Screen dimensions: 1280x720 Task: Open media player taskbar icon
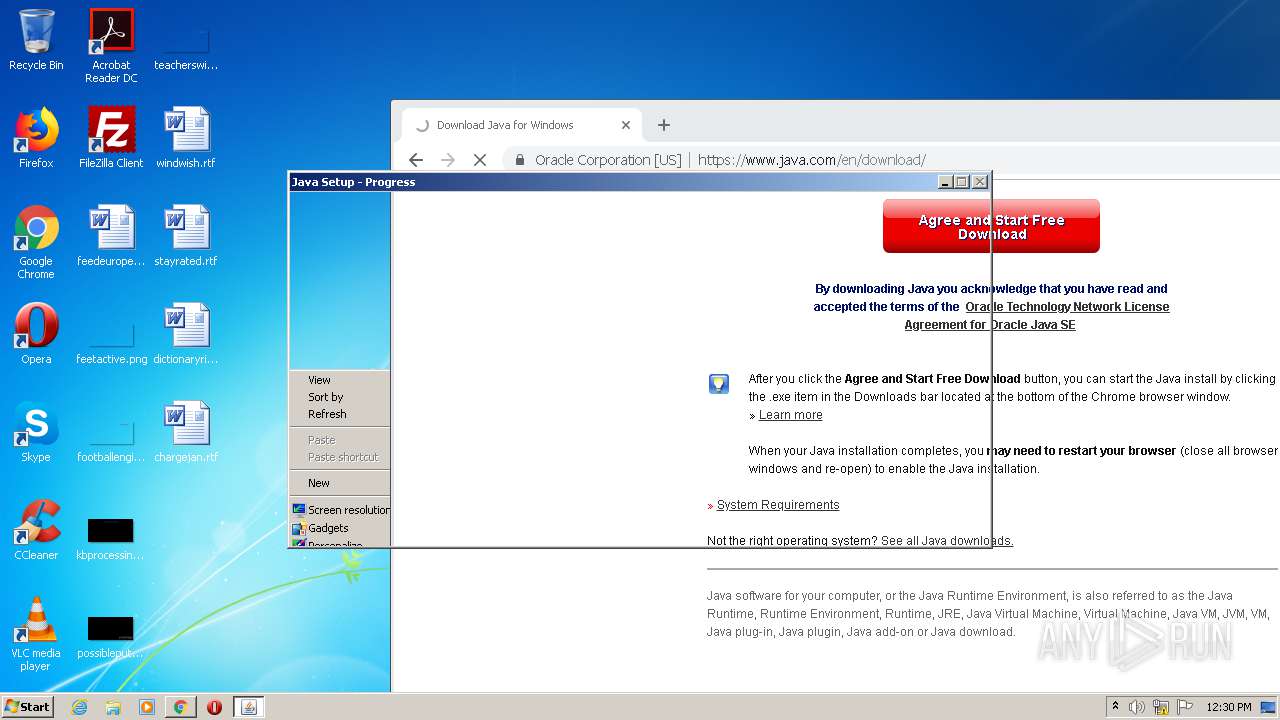click(x=147, y=707)
